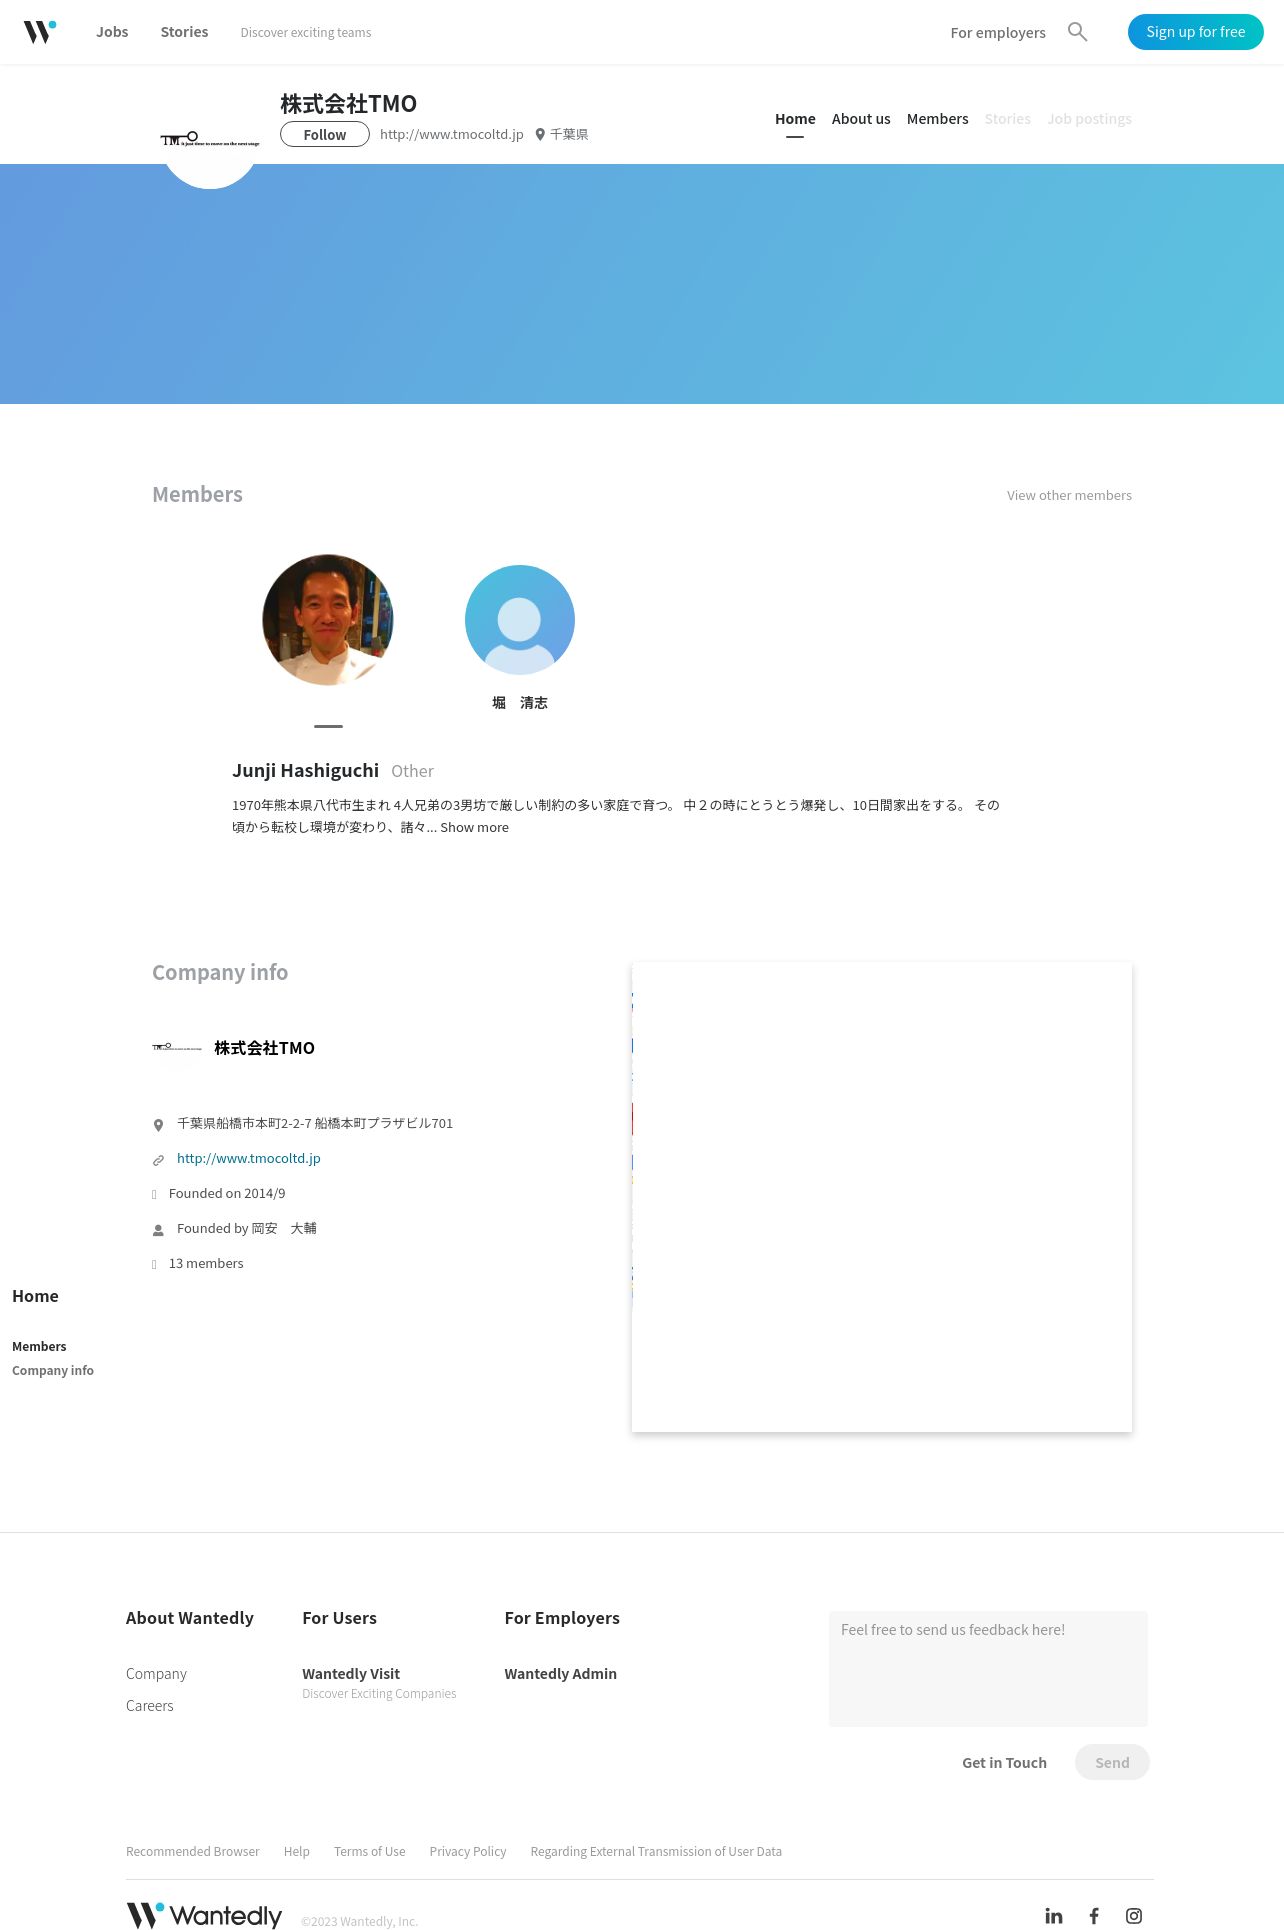The width and height of the screenshot is (1284, 1930).
Task: Click the member name 堀 清志
Action: pos(520,703)
